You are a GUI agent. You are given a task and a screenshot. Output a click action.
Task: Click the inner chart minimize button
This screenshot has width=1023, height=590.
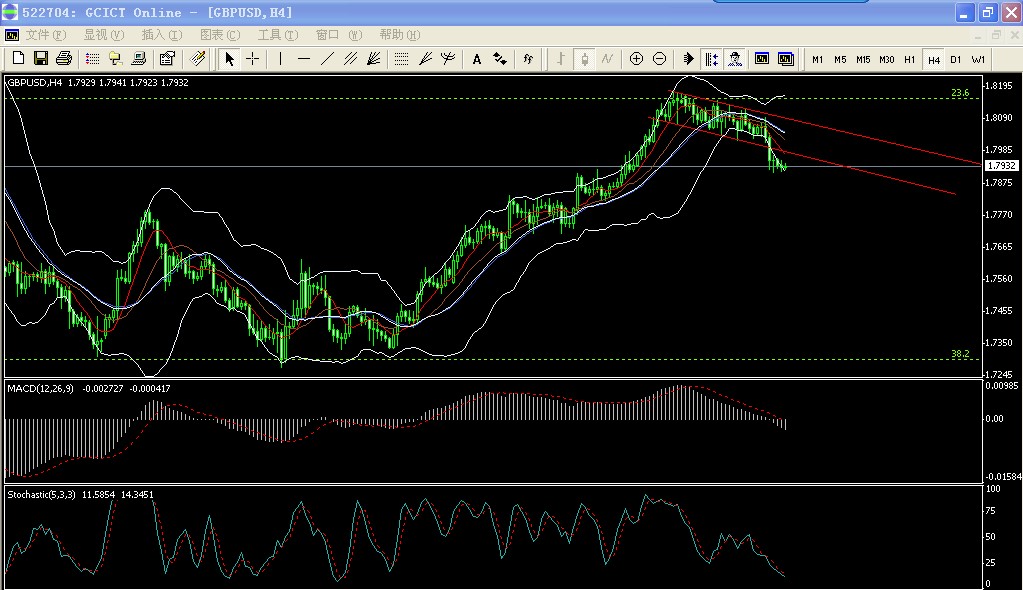click(x=978, y=35)
